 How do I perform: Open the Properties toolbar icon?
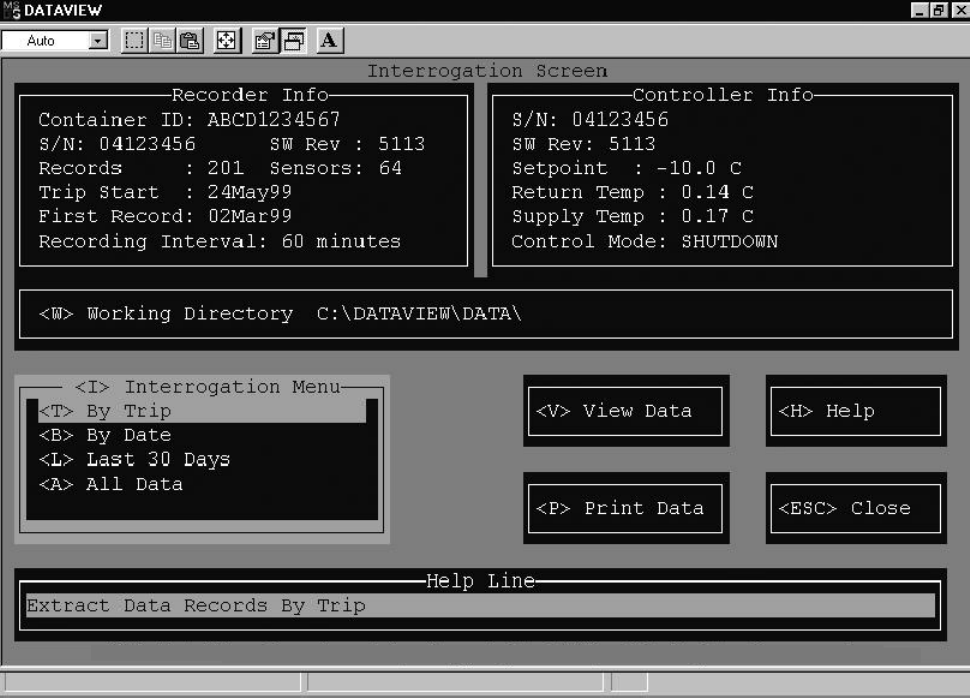point(265,41)
